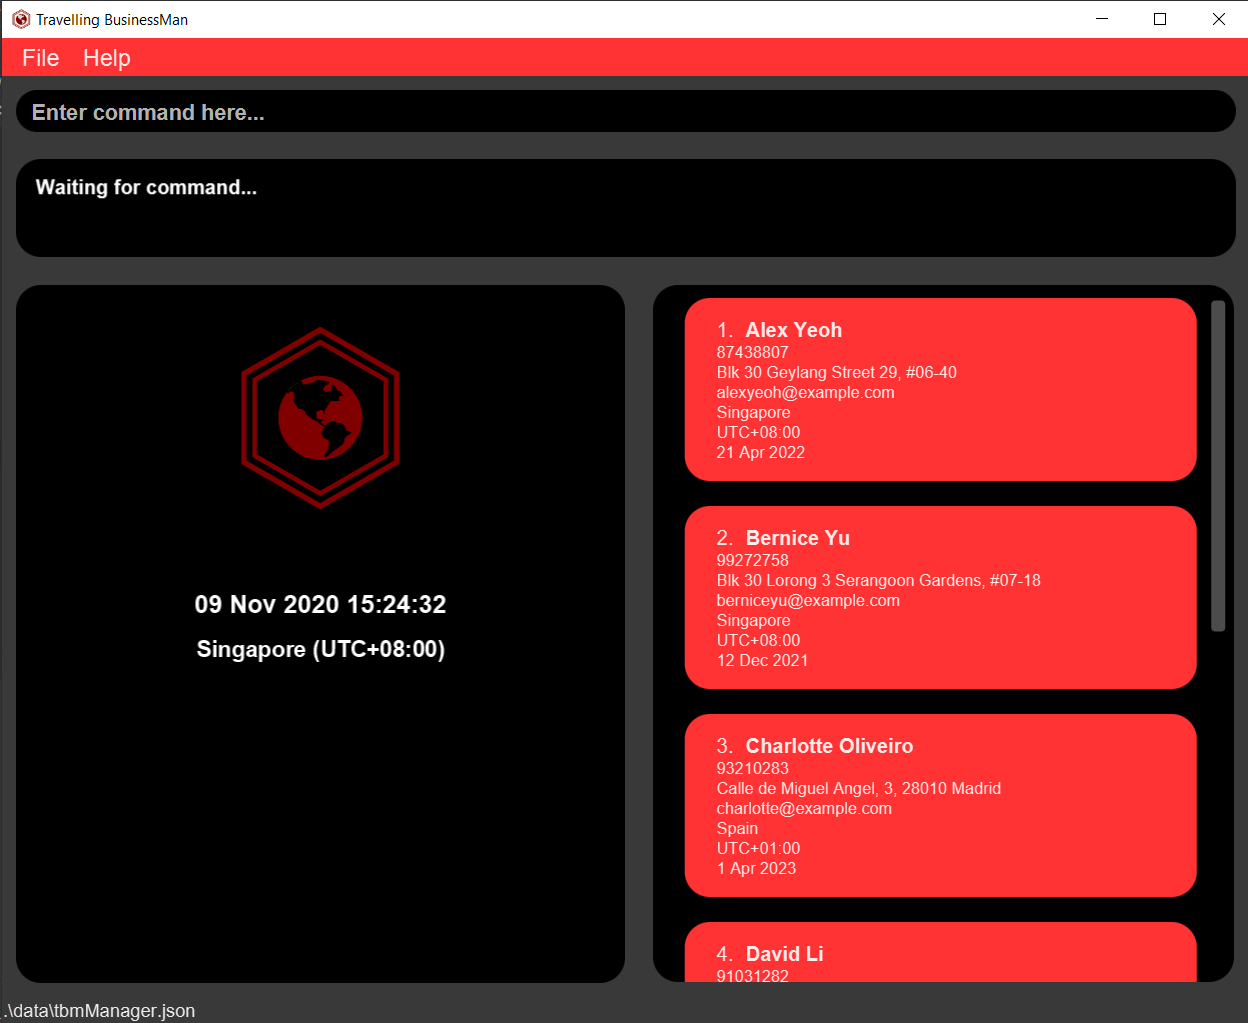Open the File menu
Viewport: 1248px width, 1023px height.
(x=41, y=58)
